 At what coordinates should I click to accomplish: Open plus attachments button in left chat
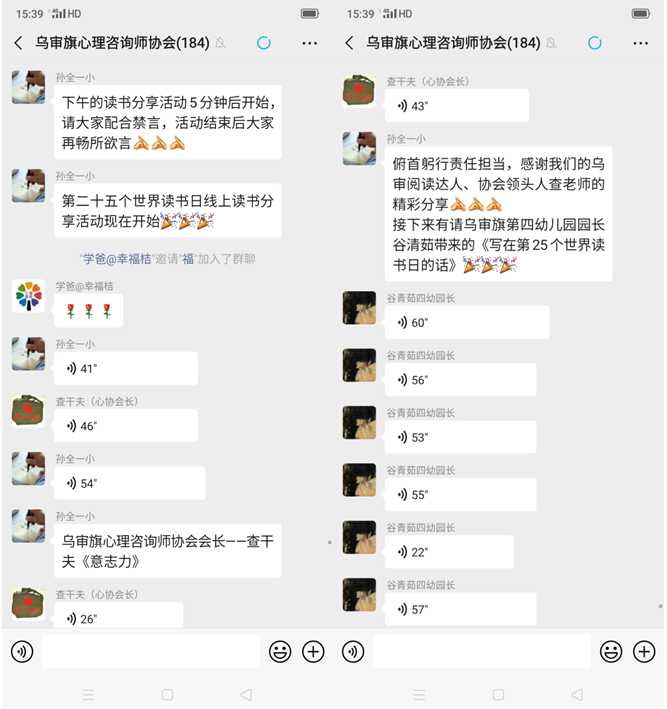pos(313,652)
